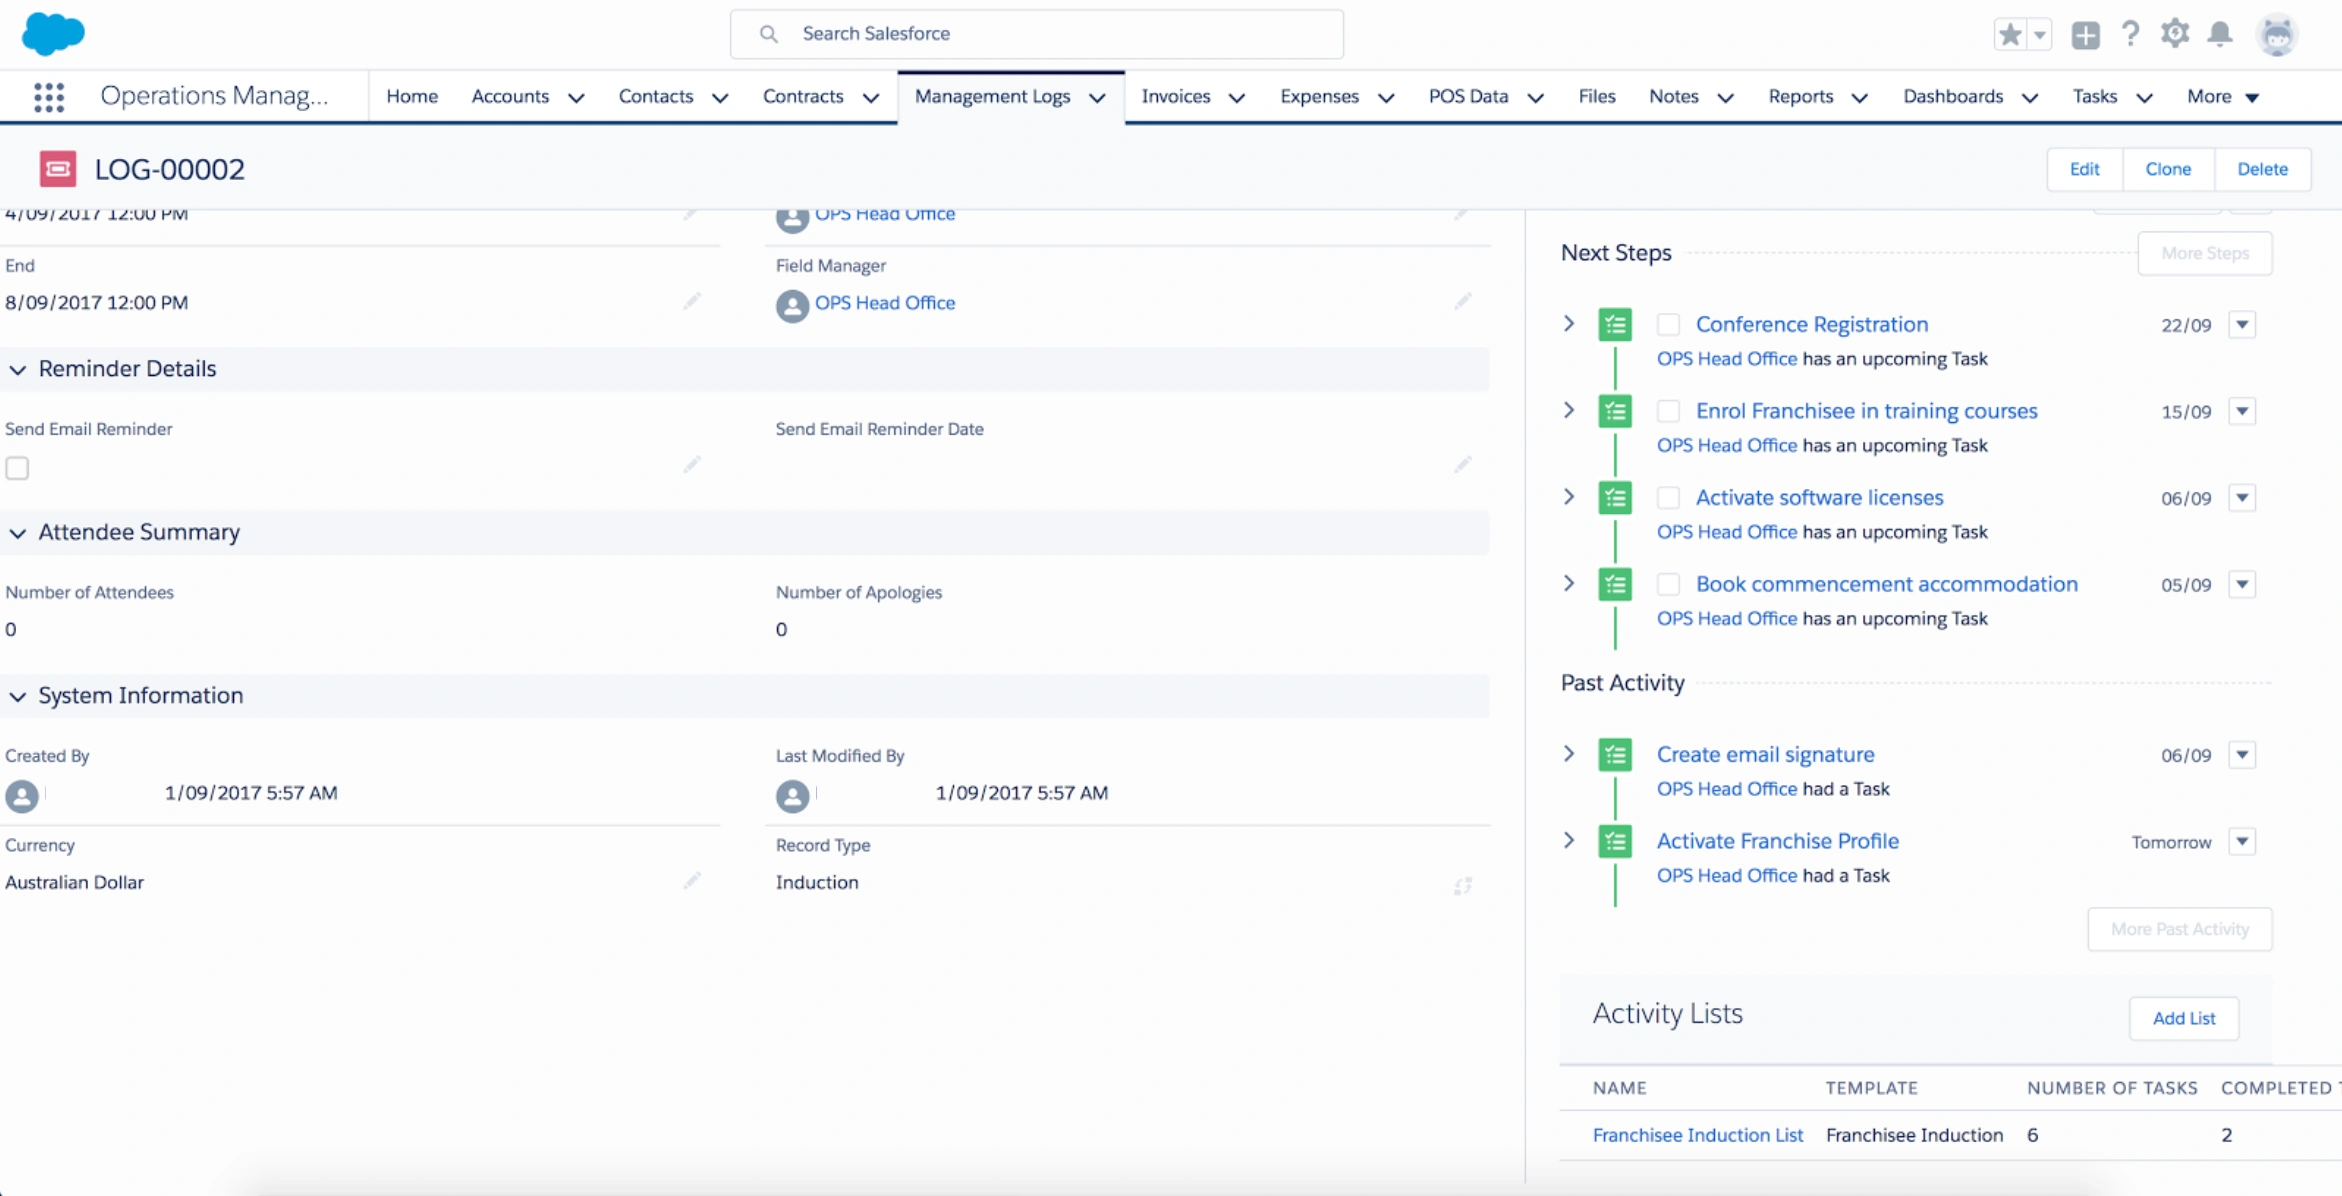This screenshot has height=1196, width=2342.
Task: Open the Help question mark icon
Action: coord(2130,34)
